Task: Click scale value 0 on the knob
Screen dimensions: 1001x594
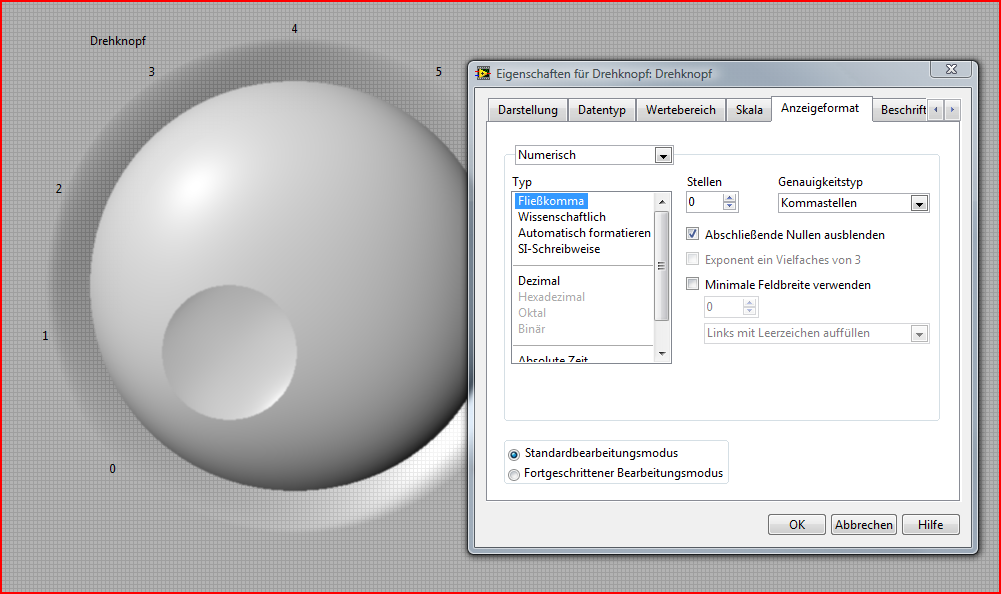Action: 112,469
